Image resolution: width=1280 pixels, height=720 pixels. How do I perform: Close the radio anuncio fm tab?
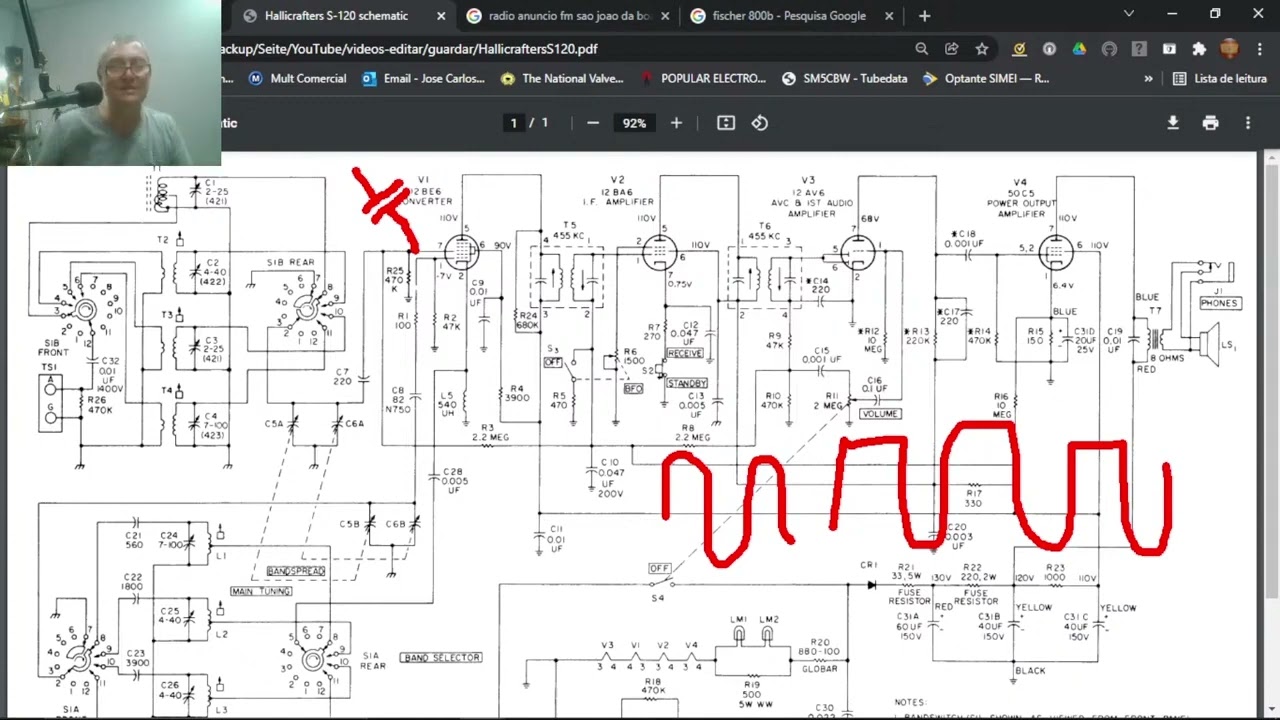coord(665,16)
